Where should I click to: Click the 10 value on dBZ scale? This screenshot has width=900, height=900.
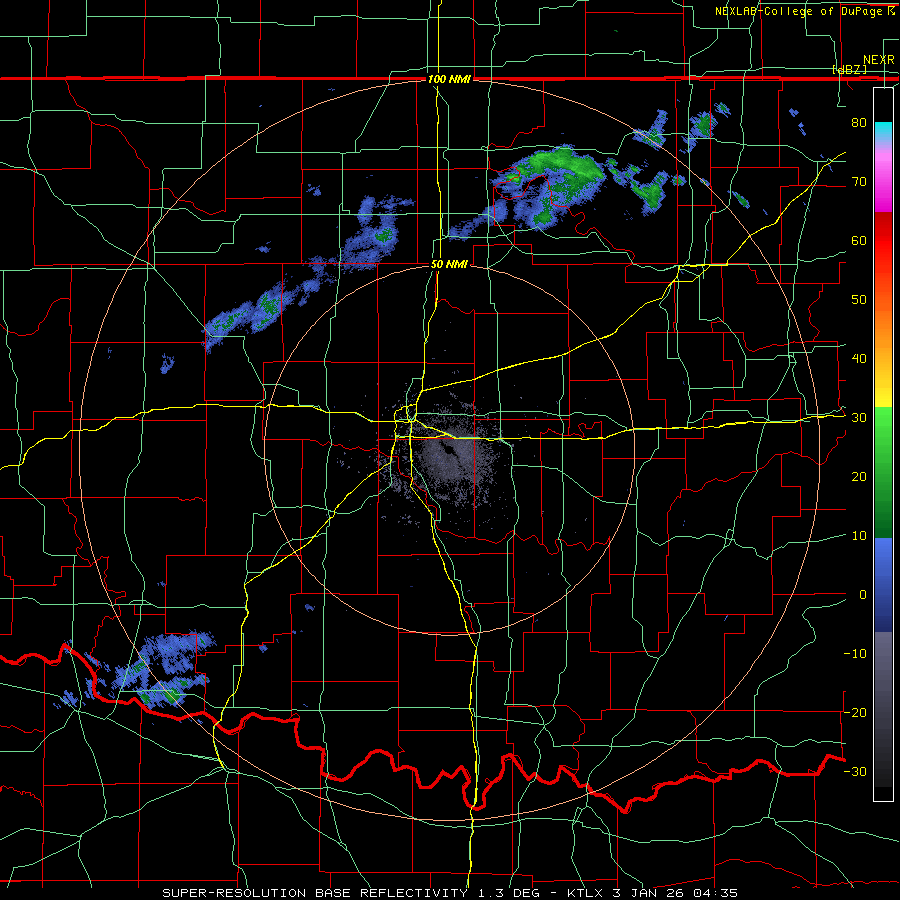coord(859,536)
